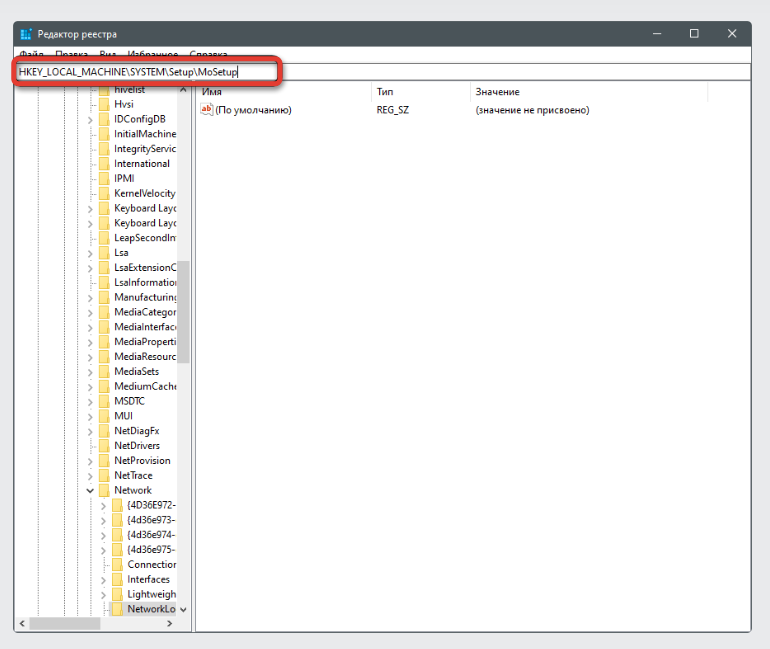The height and width of the screenshot is (649, 770).
Task: Click the NetDrivers folder icon
Action: (104, 446)
